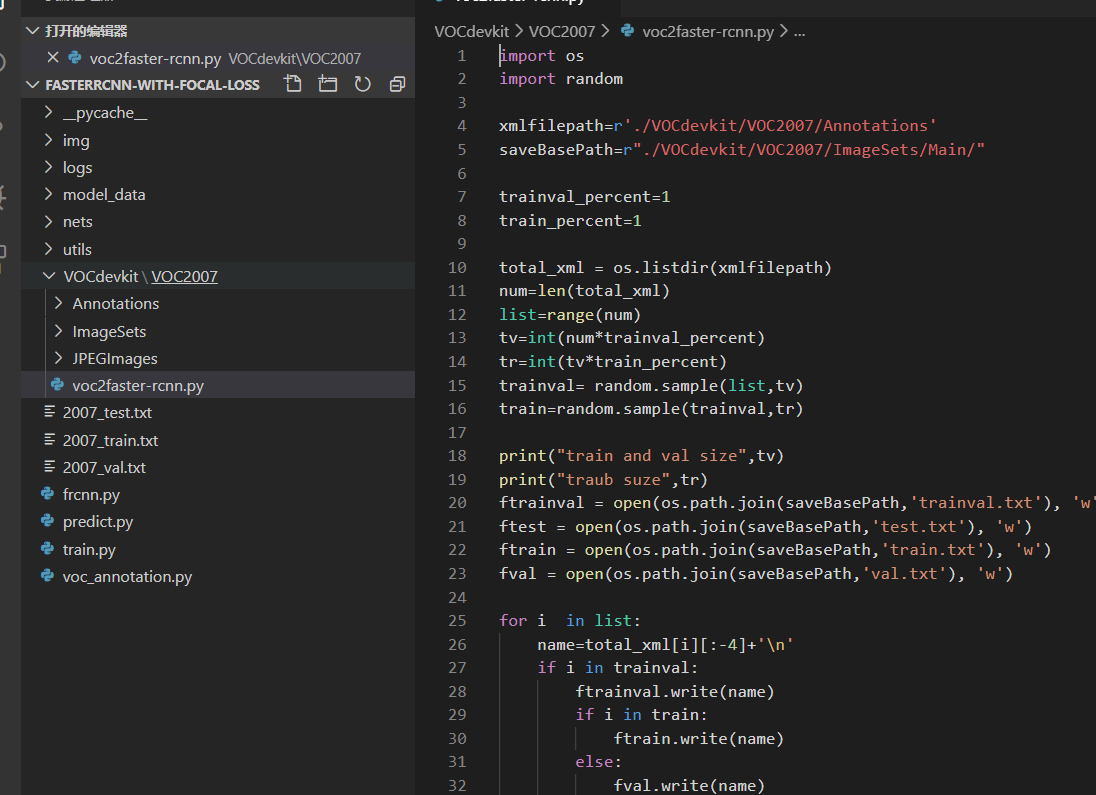Select voc2faster-rcnn.py entry in open editors

[x=218, y=58]
